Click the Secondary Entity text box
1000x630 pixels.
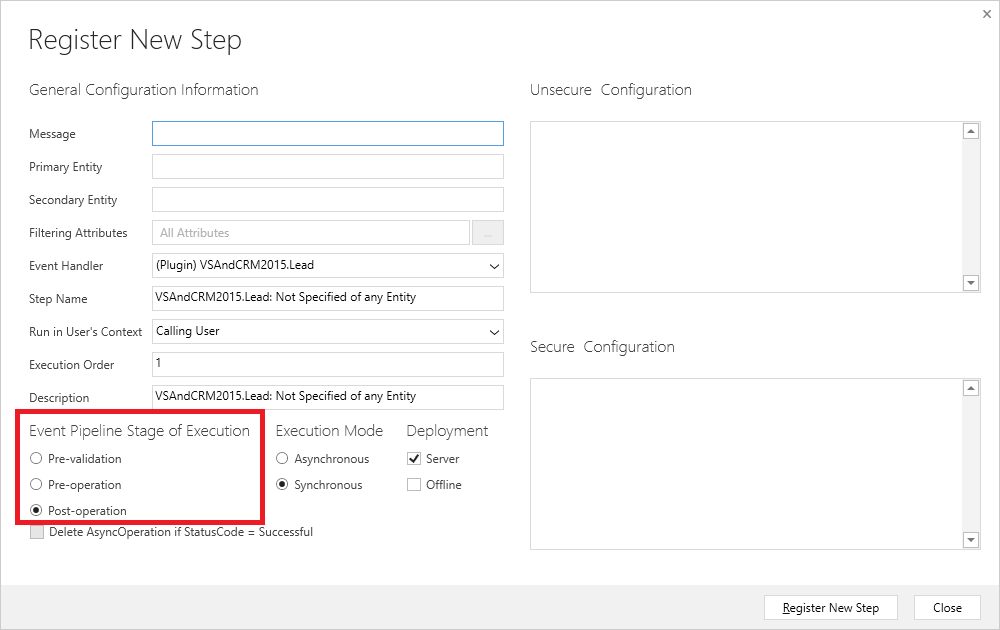(327, 200)
